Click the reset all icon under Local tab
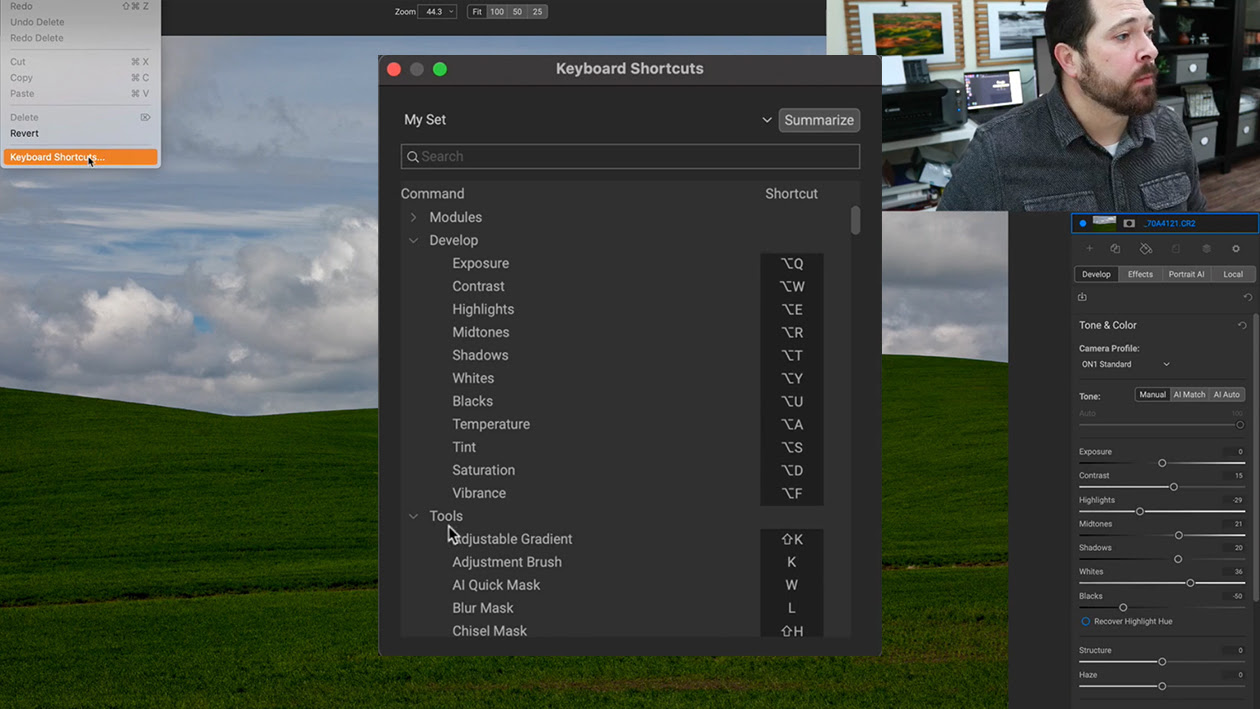The image size is (1260, 709). coord(1247,297)
